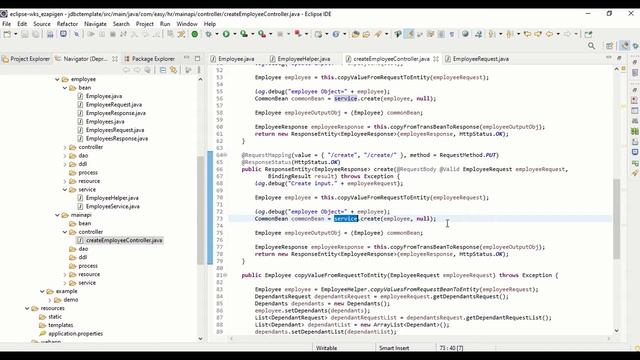Image resolution: width=640 pixels, height=360 pixels.
Task: Click the External Tools run icon
Action: click(262, 34)
